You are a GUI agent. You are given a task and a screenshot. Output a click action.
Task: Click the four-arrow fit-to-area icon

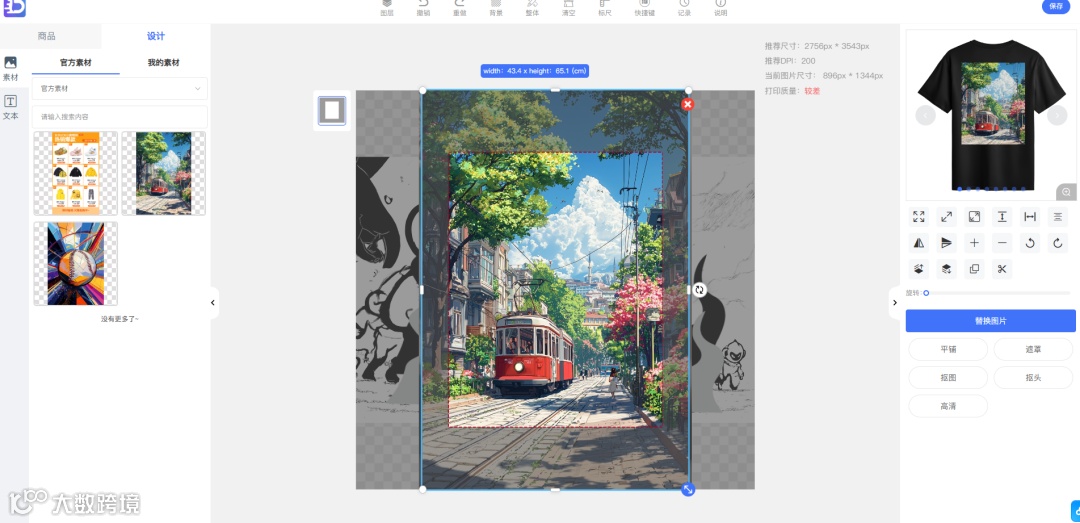(x=919, y=216)
